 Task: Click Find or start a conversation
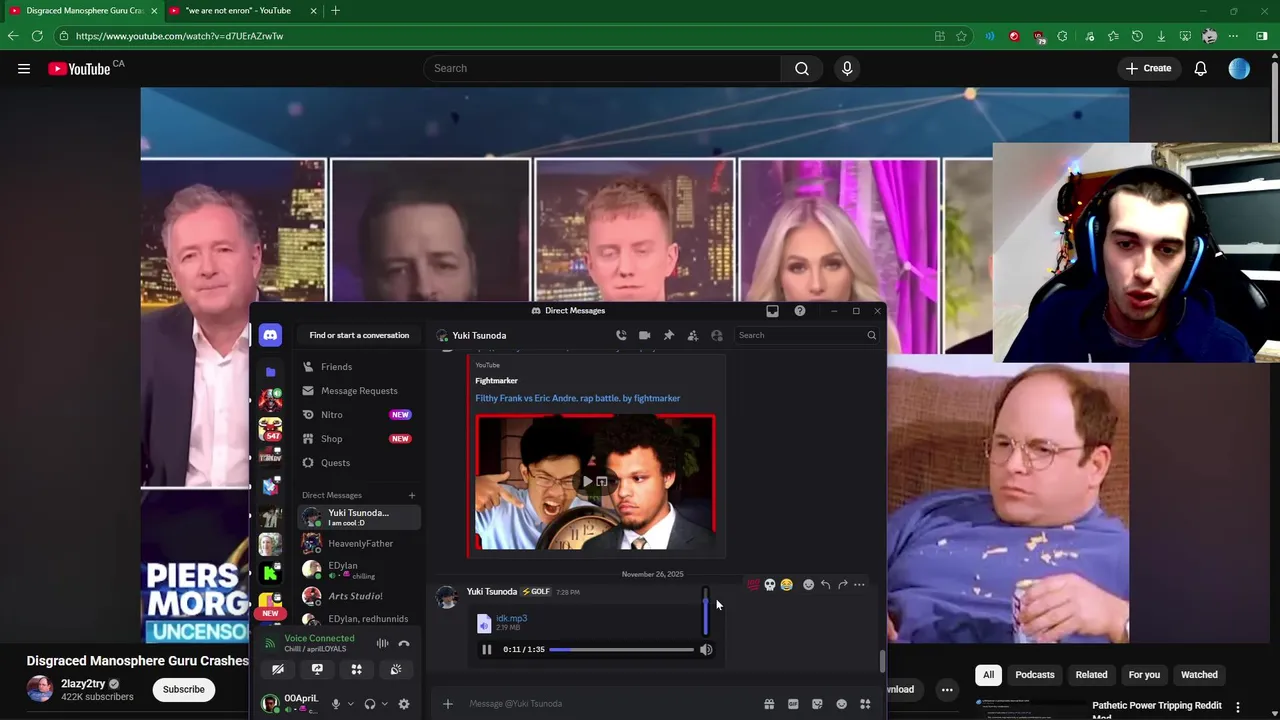359,335
